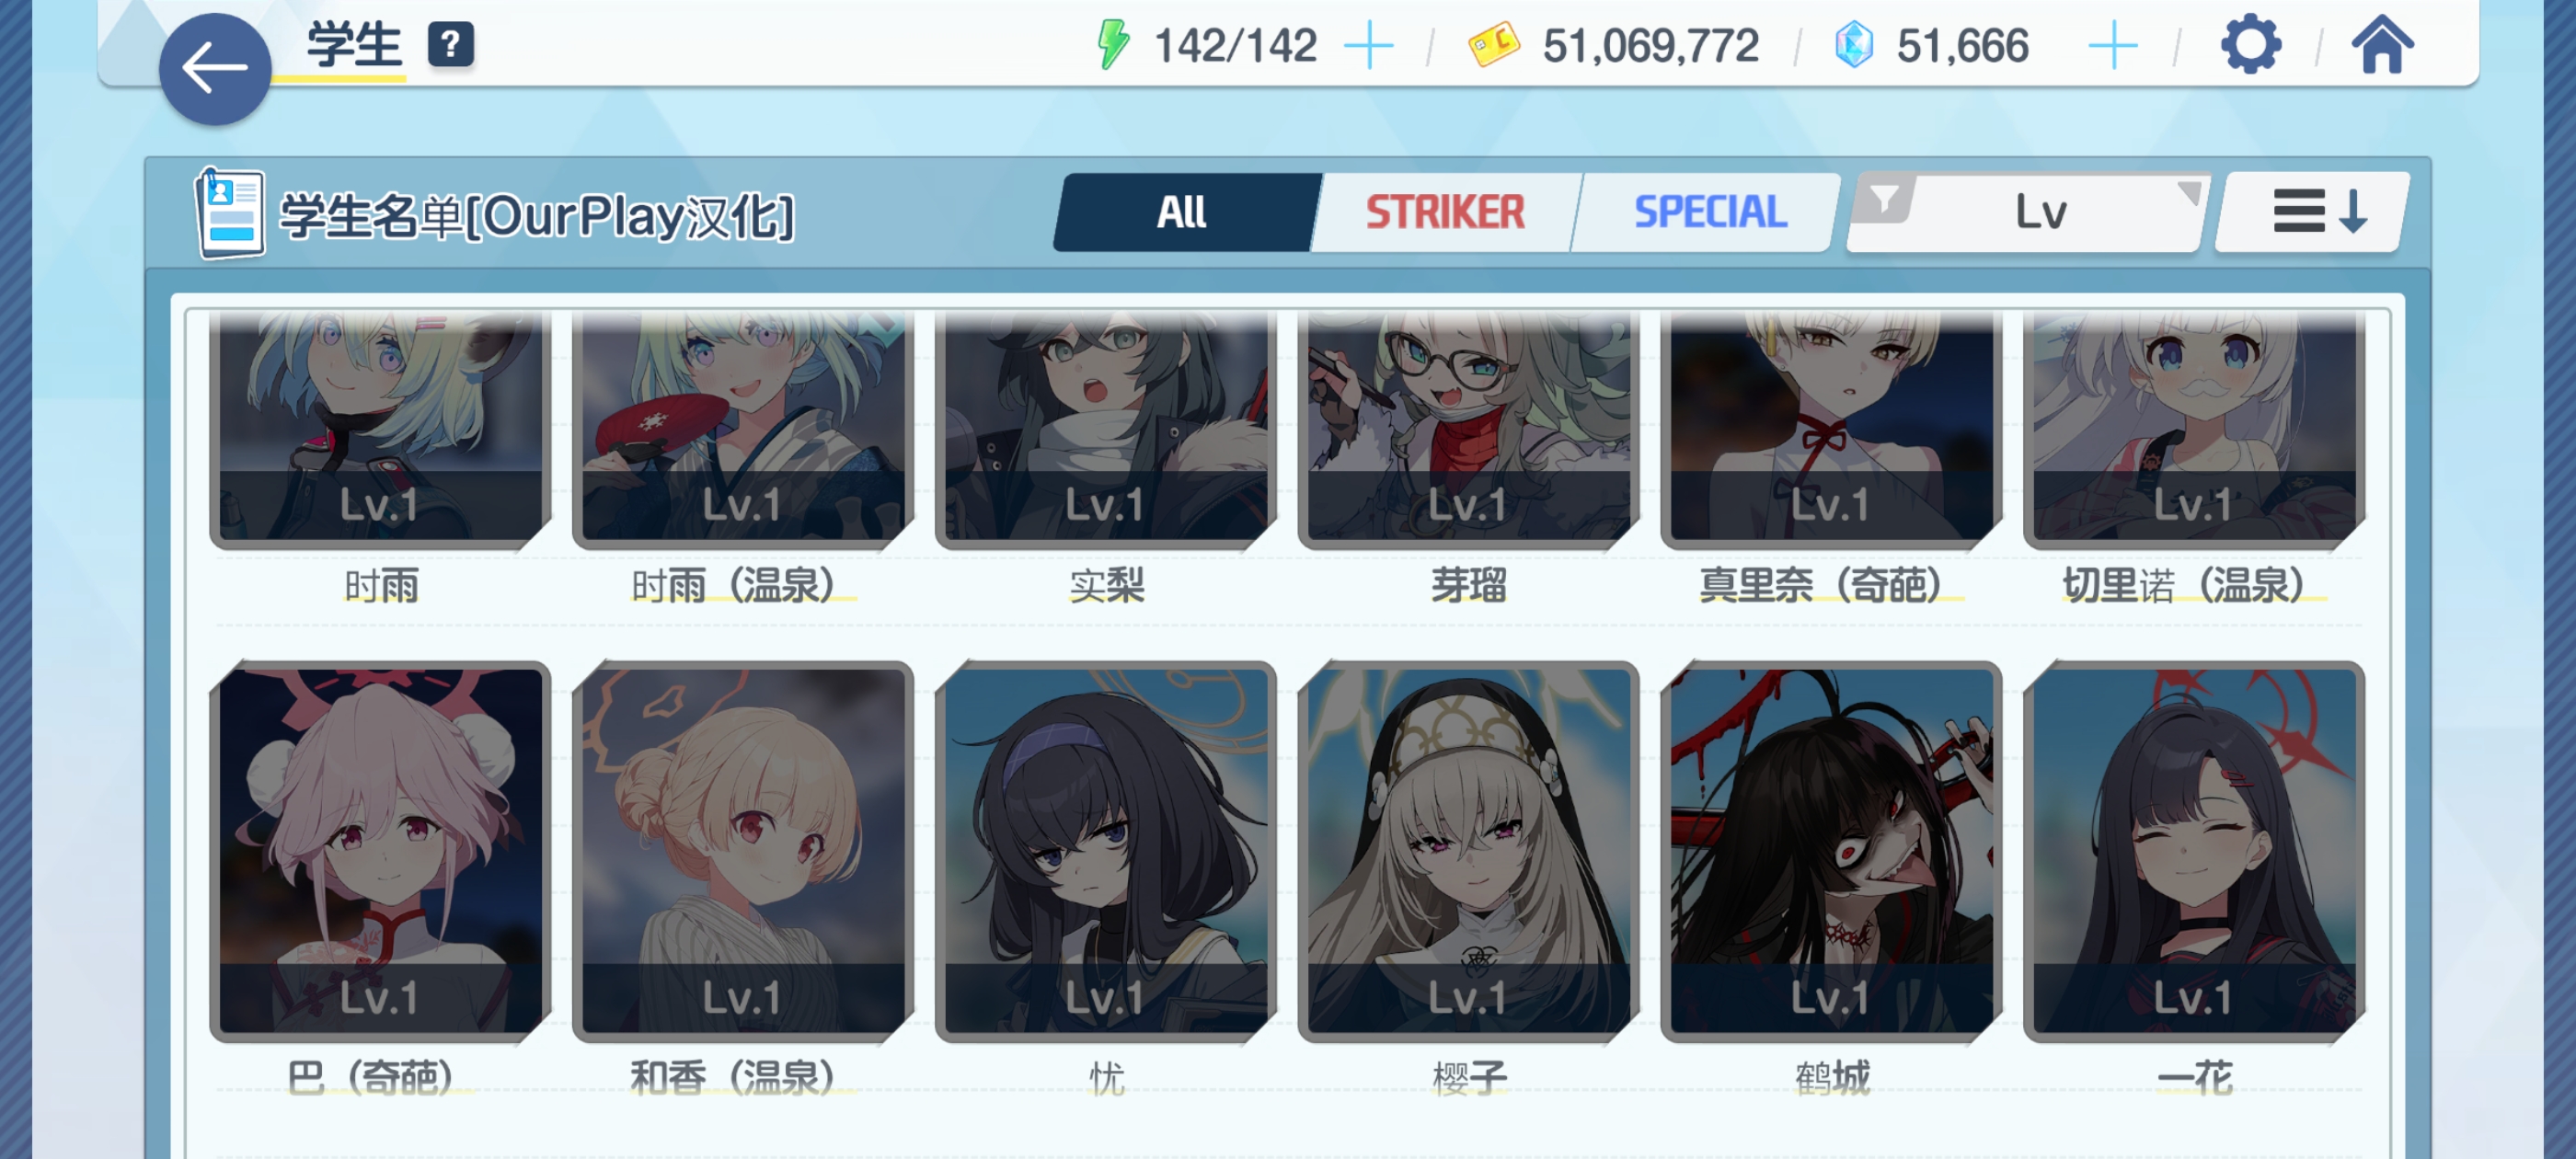Open the filter funnel icon

coord(1884,198)
